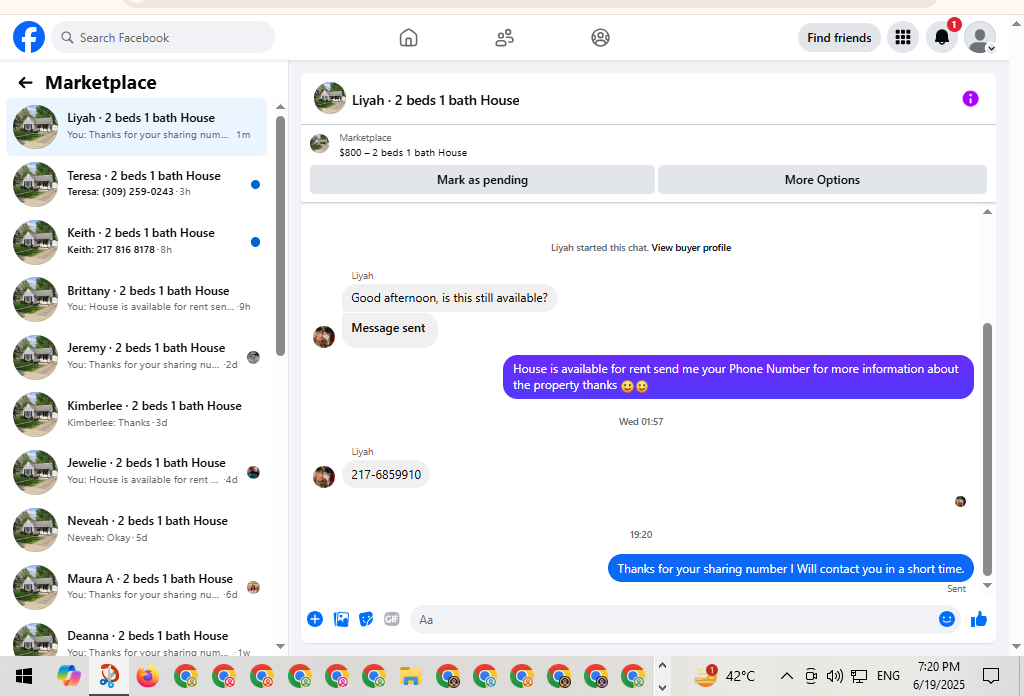Open the Snipping tool taskbar icon

[109, 676]
